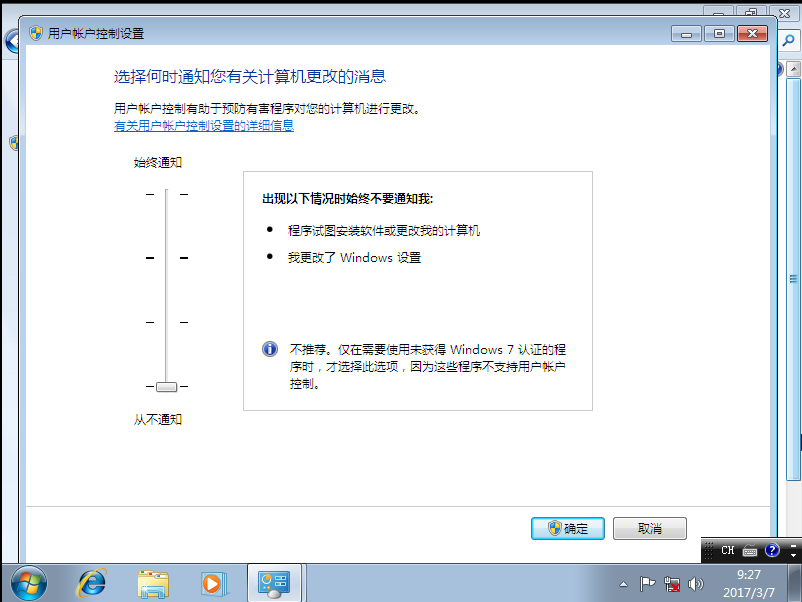Open language bar options small arrow

[793, 555]
